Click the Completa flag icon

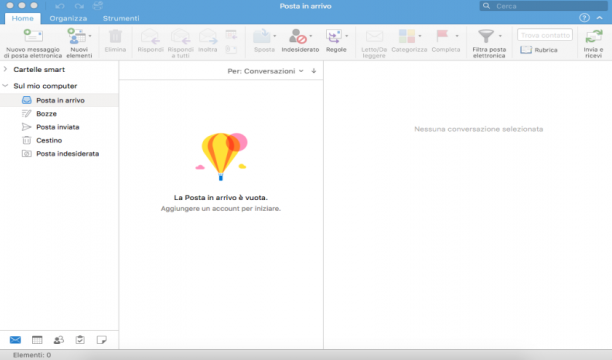pyautogui.click(x=442, y=36)
